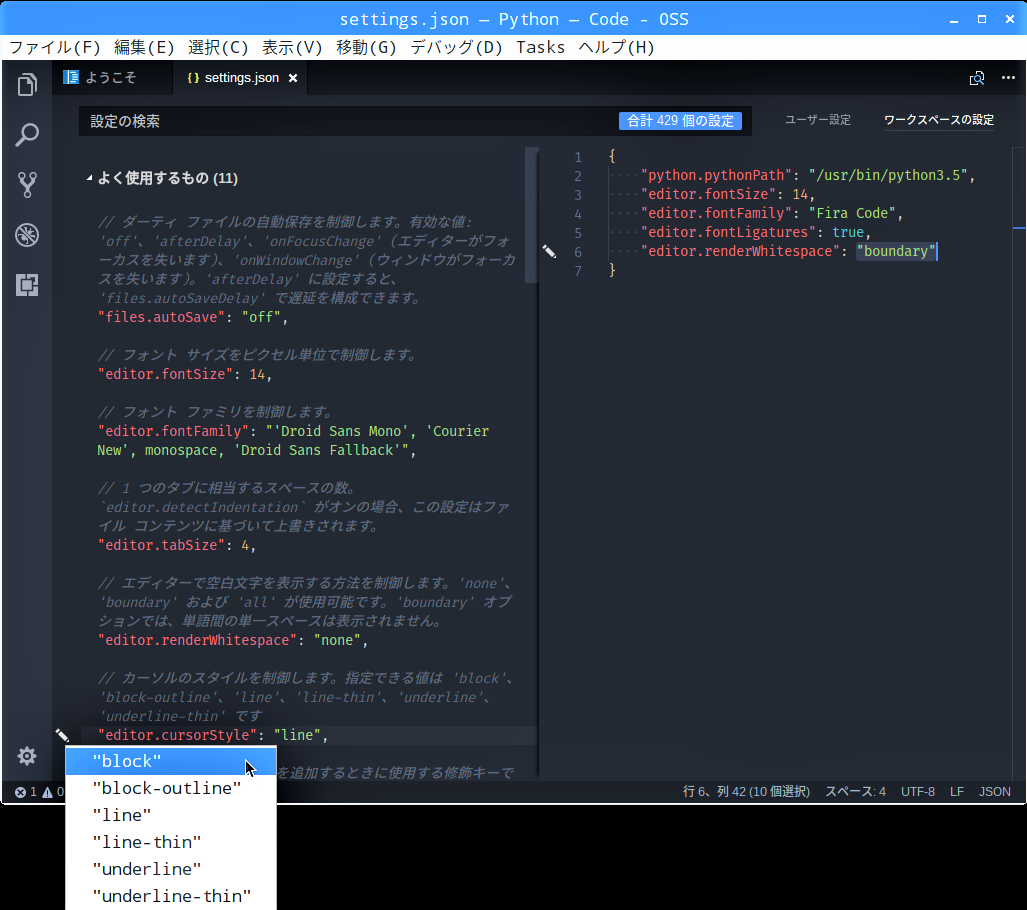Click the "editor.fontLigatures": true line
The width and height of the screenshot is (1027, 910).
[756, 233]
